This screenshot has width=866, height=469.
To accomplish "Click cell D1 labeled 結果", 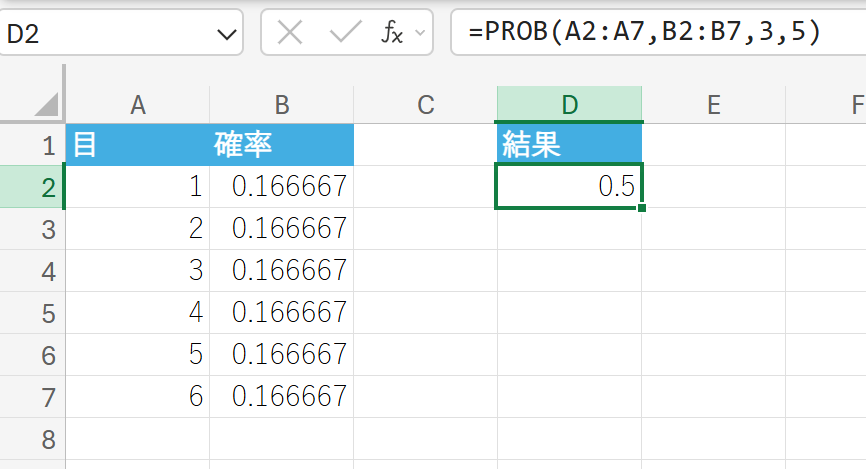I will (569, 146).
